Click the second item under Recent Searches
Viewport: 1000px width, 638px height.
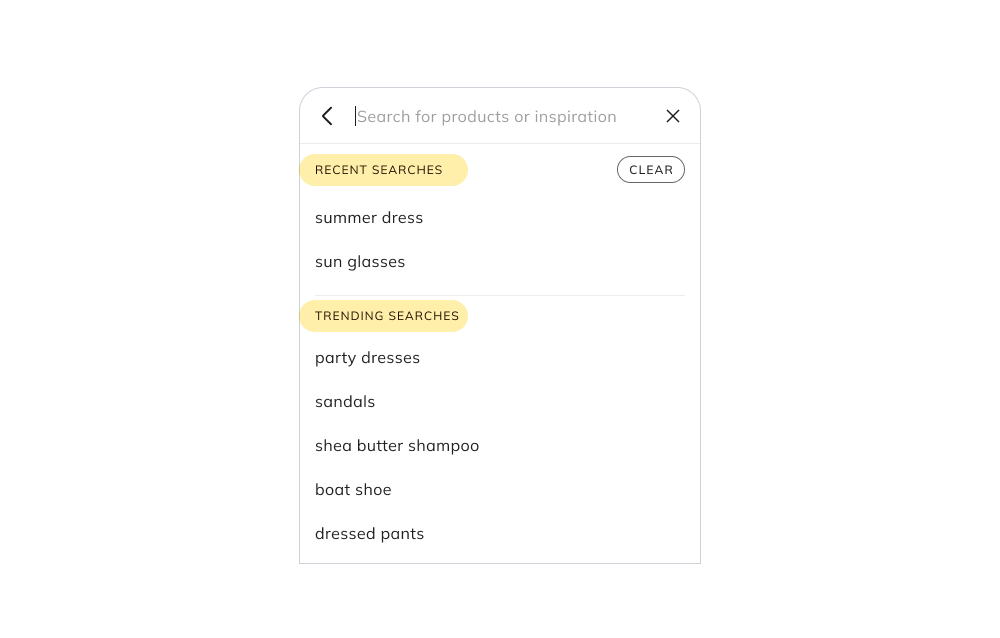tap(360, 262)
